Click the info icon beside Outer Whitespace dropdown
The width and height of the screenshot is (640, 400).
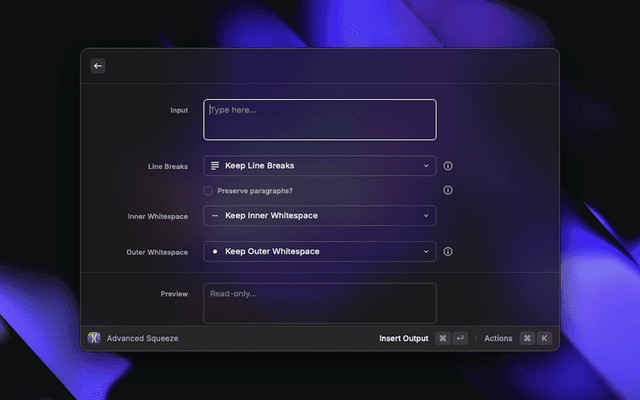[448, 252]
